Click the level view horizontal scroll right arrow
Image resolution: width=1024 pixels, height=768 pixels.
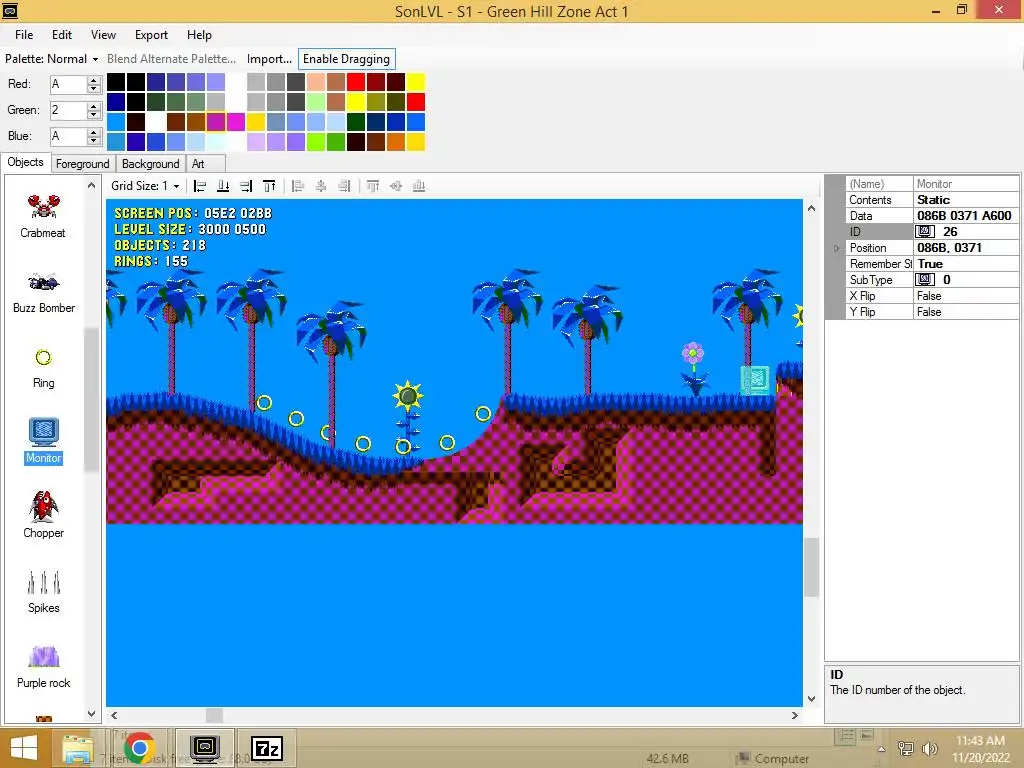(794, 715)
